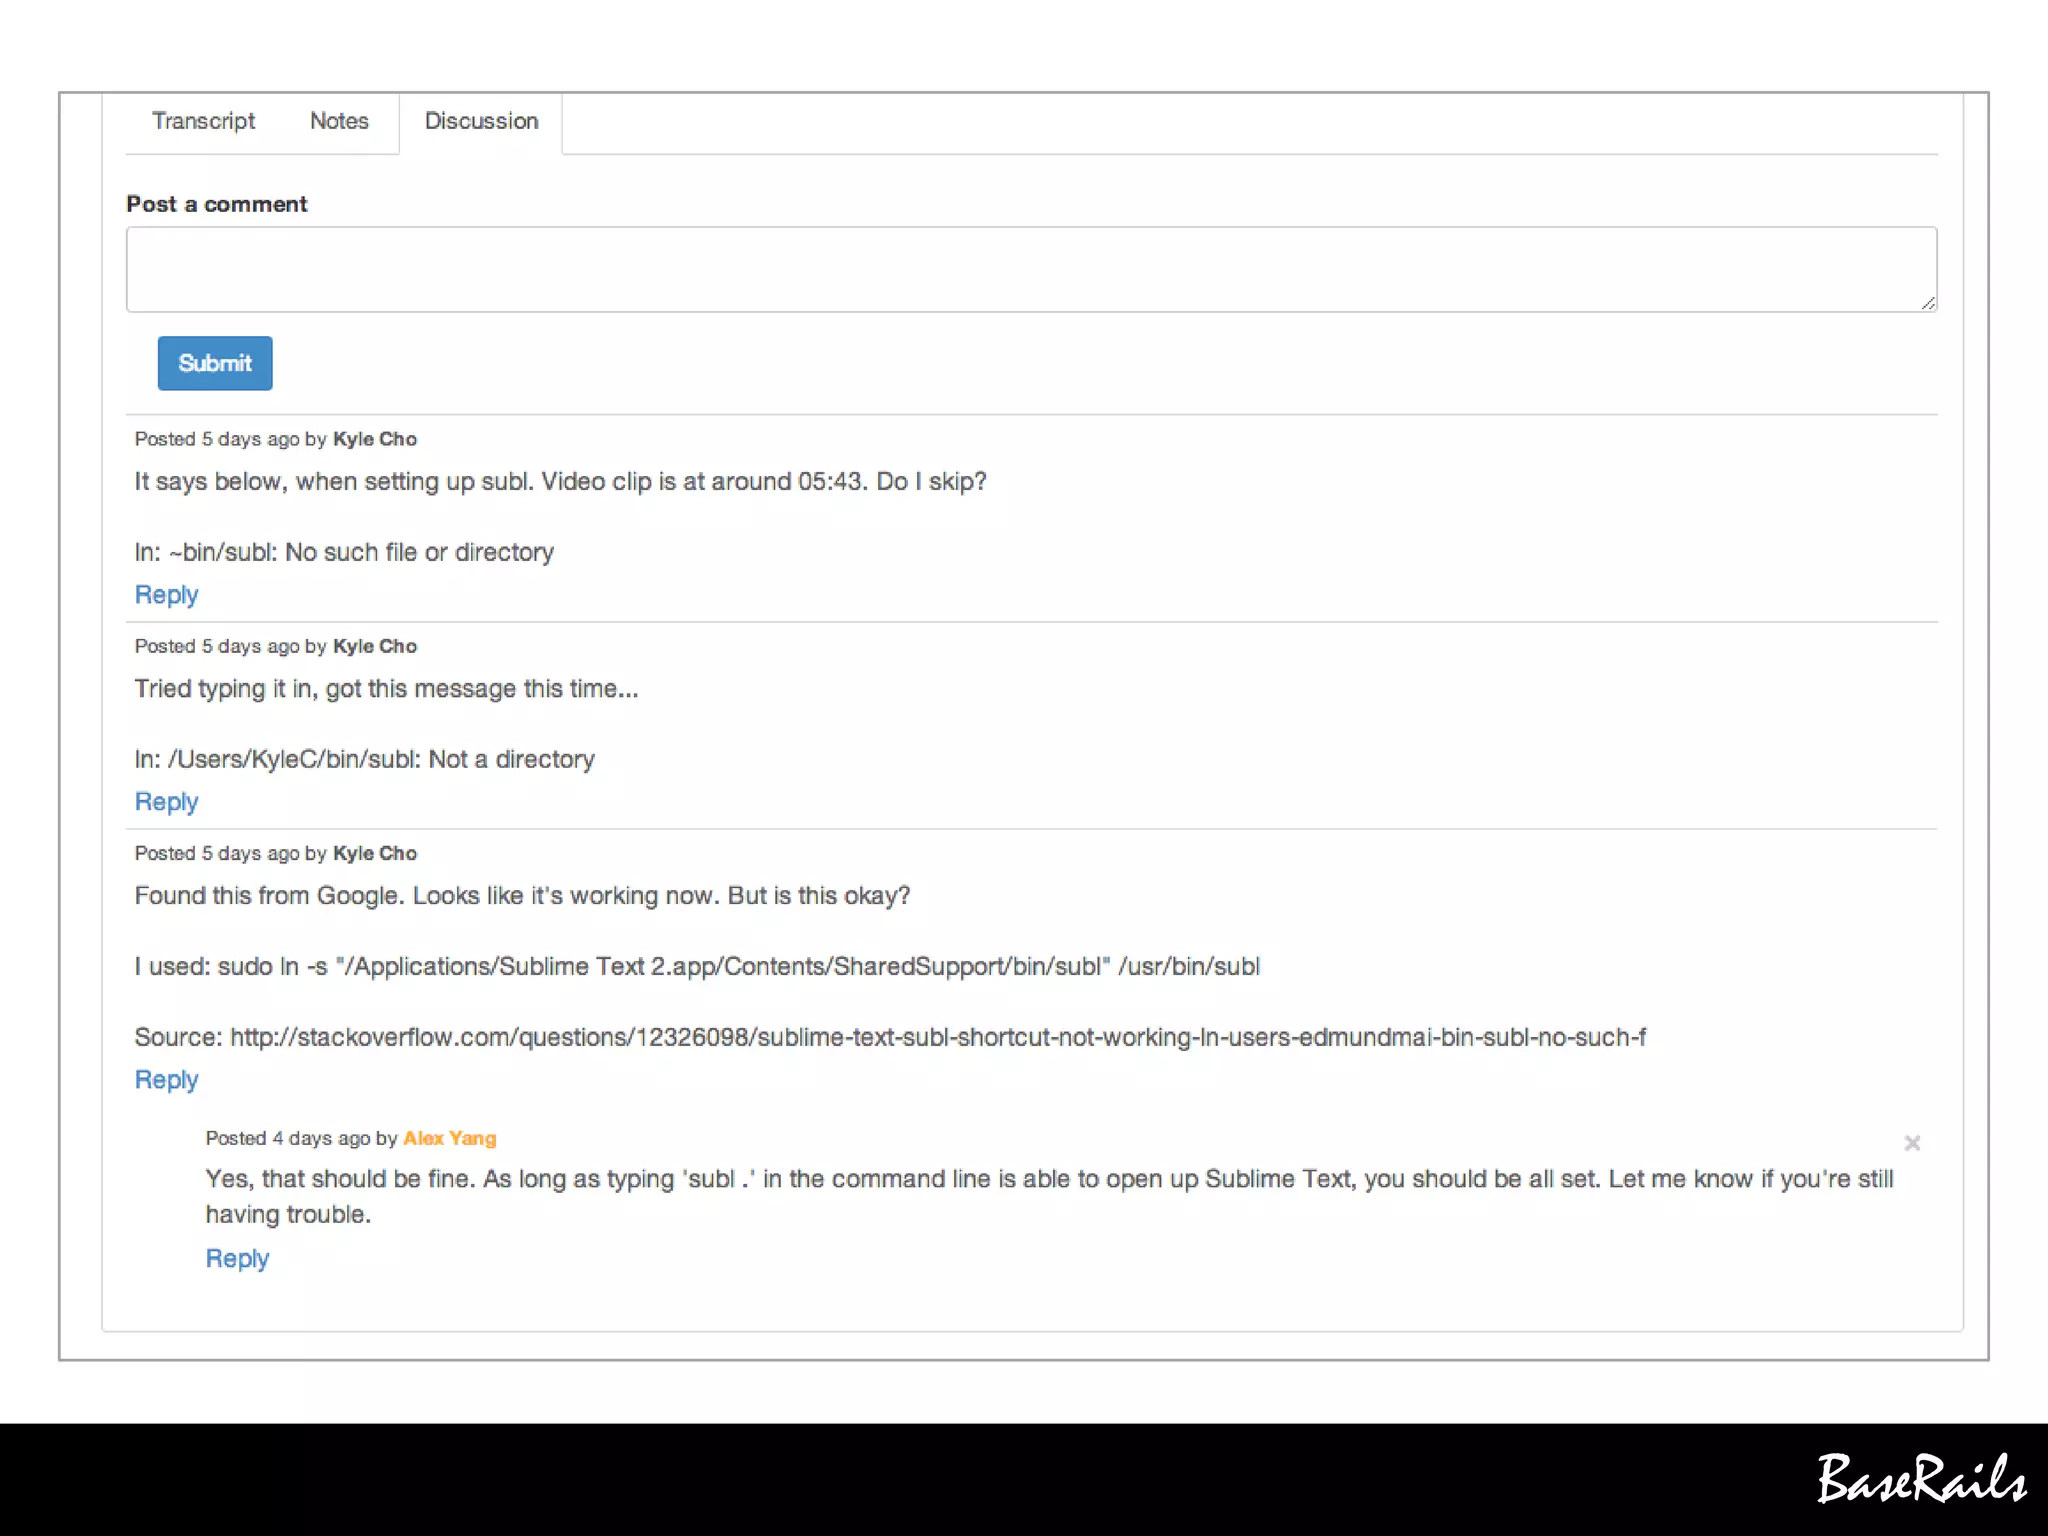This screenshot has width=2048, height=1536.
Task: Focus the Post a comment text box
Action: (x=1030, y=269)
